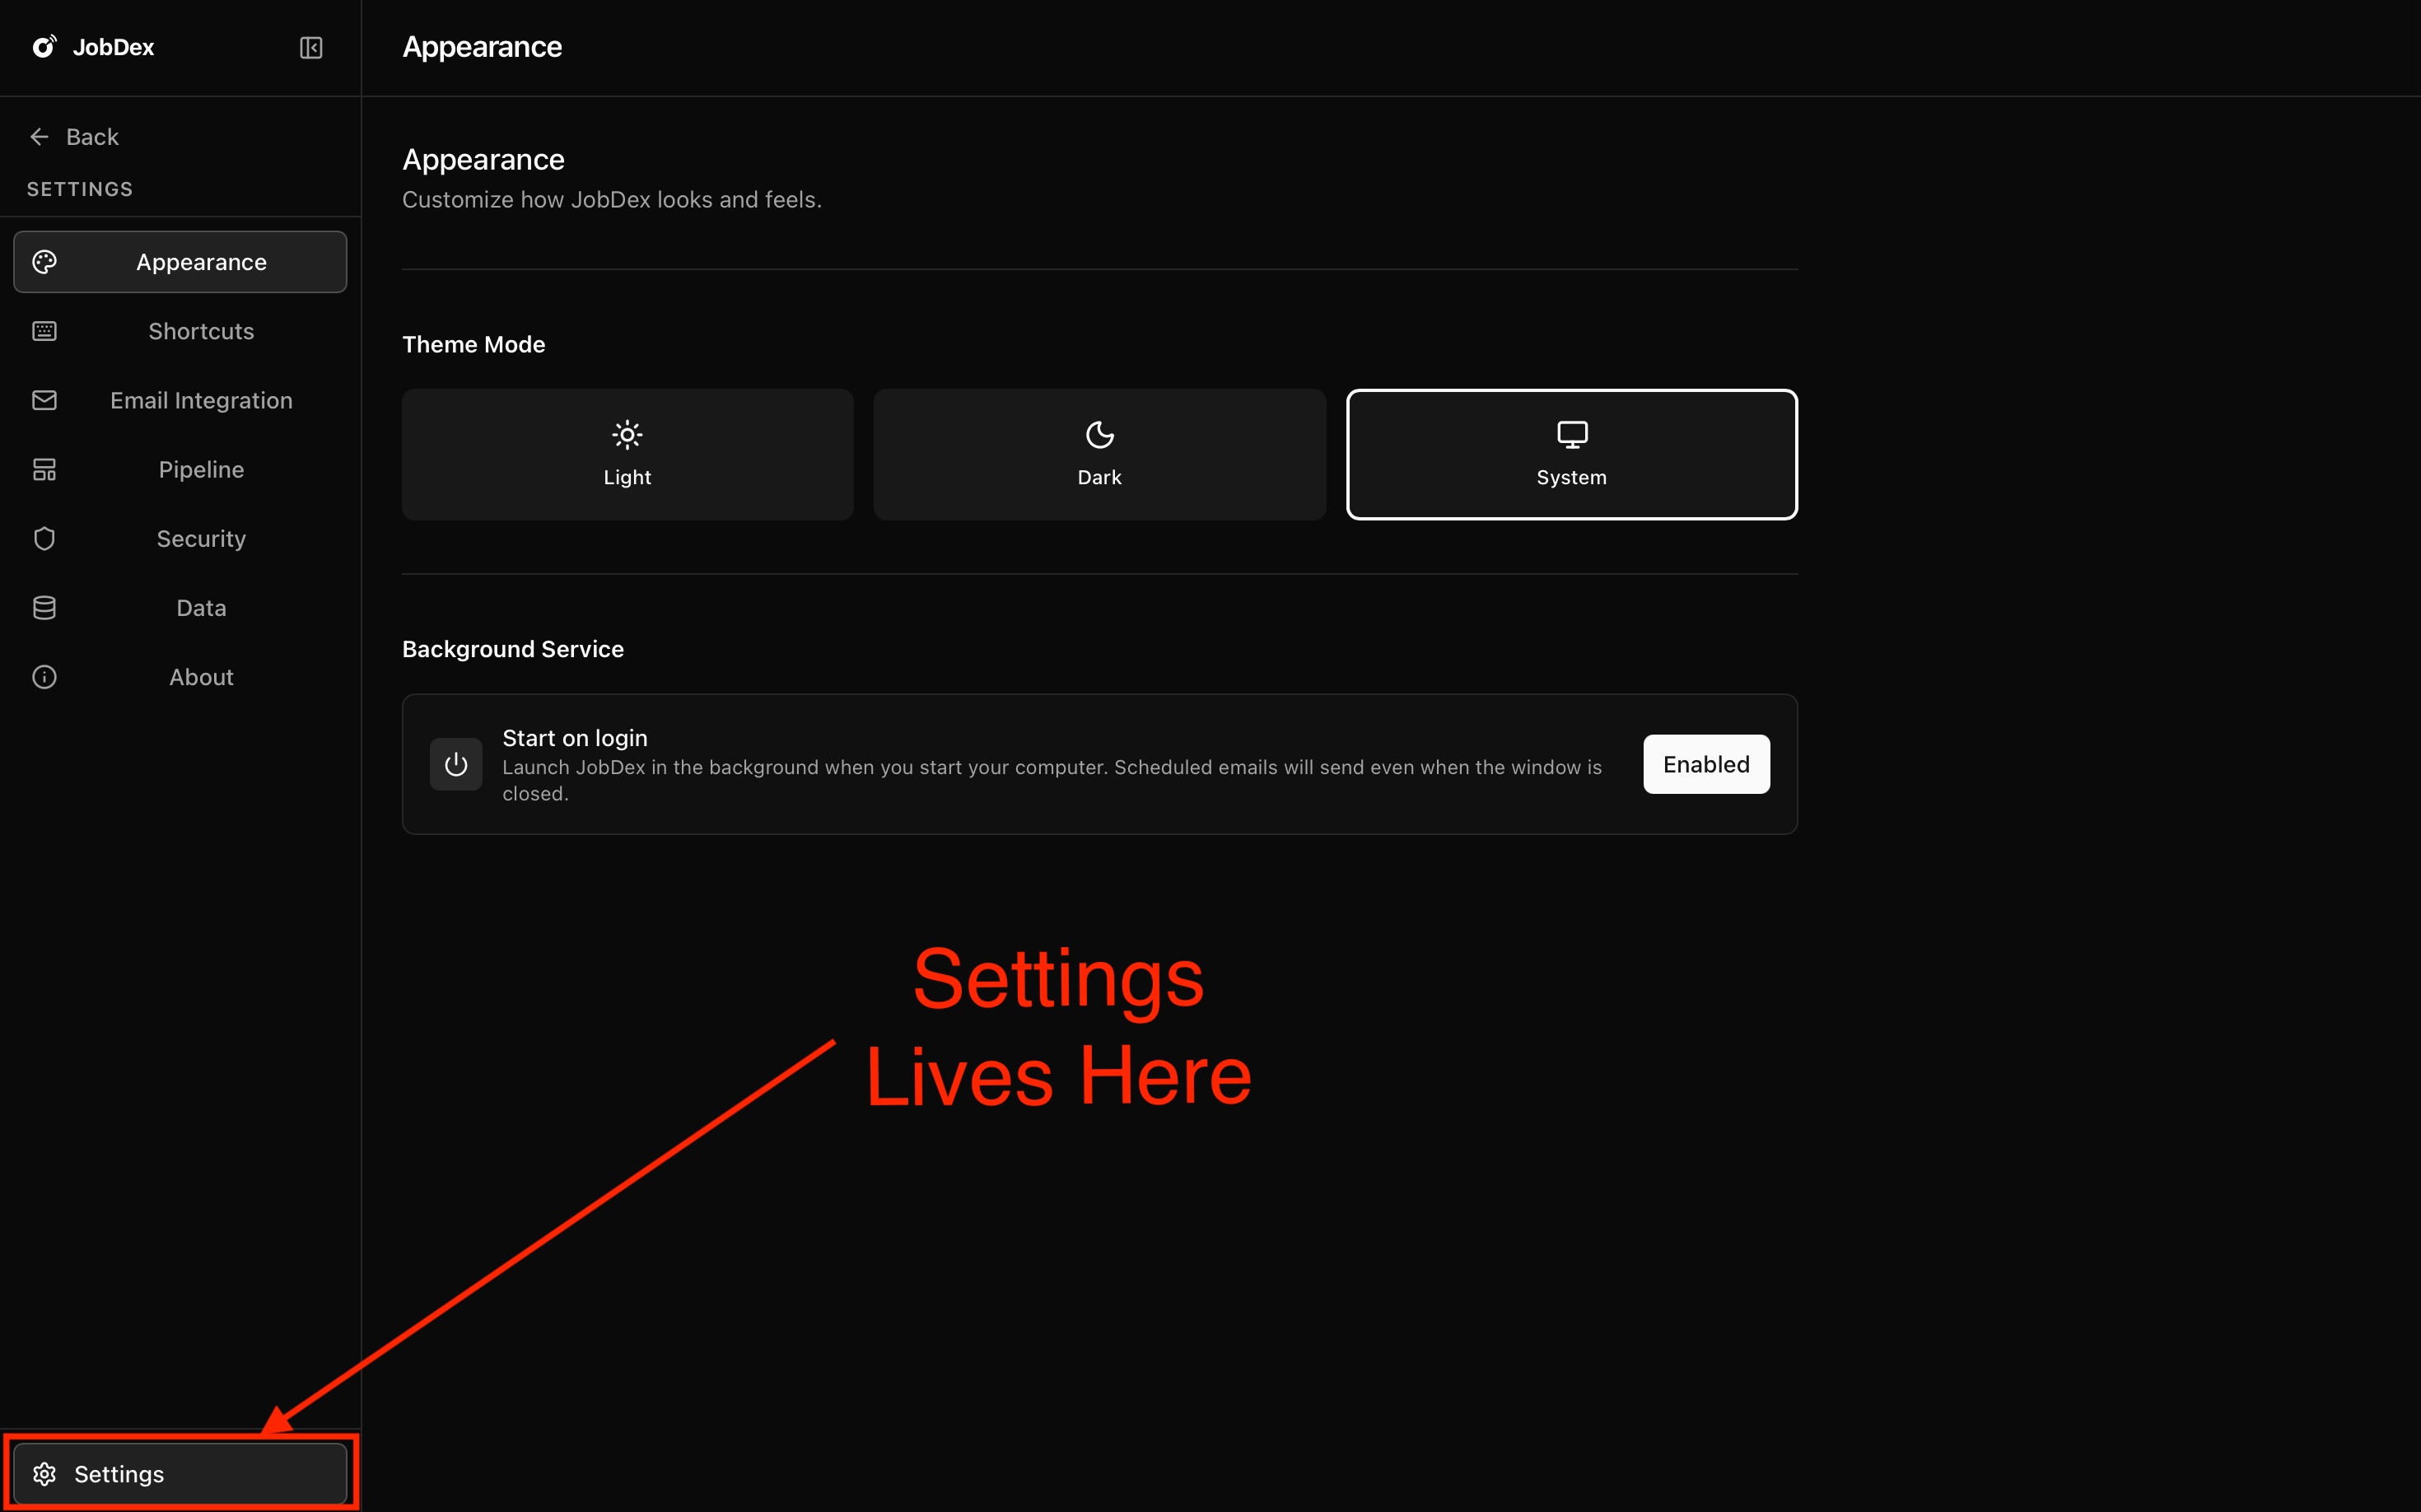Open the Data settings section
Screen dimensions: 2421x1512
coord(180,607)
